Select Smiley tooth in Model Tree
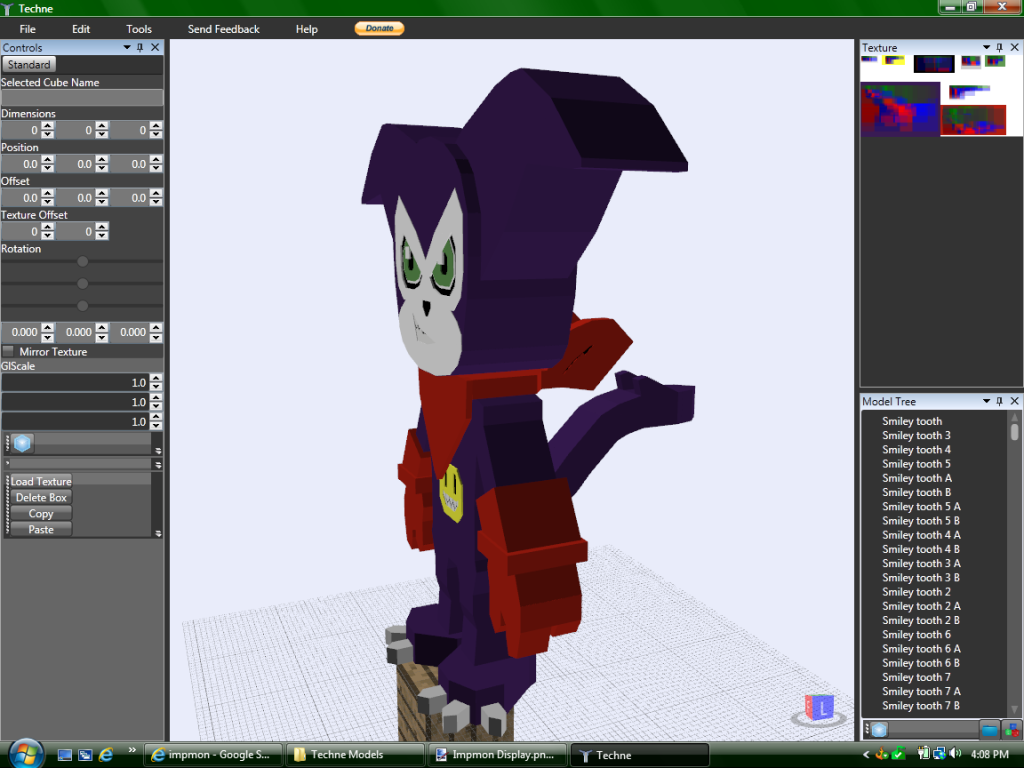The image size is (1024, 768). point(912,421)
